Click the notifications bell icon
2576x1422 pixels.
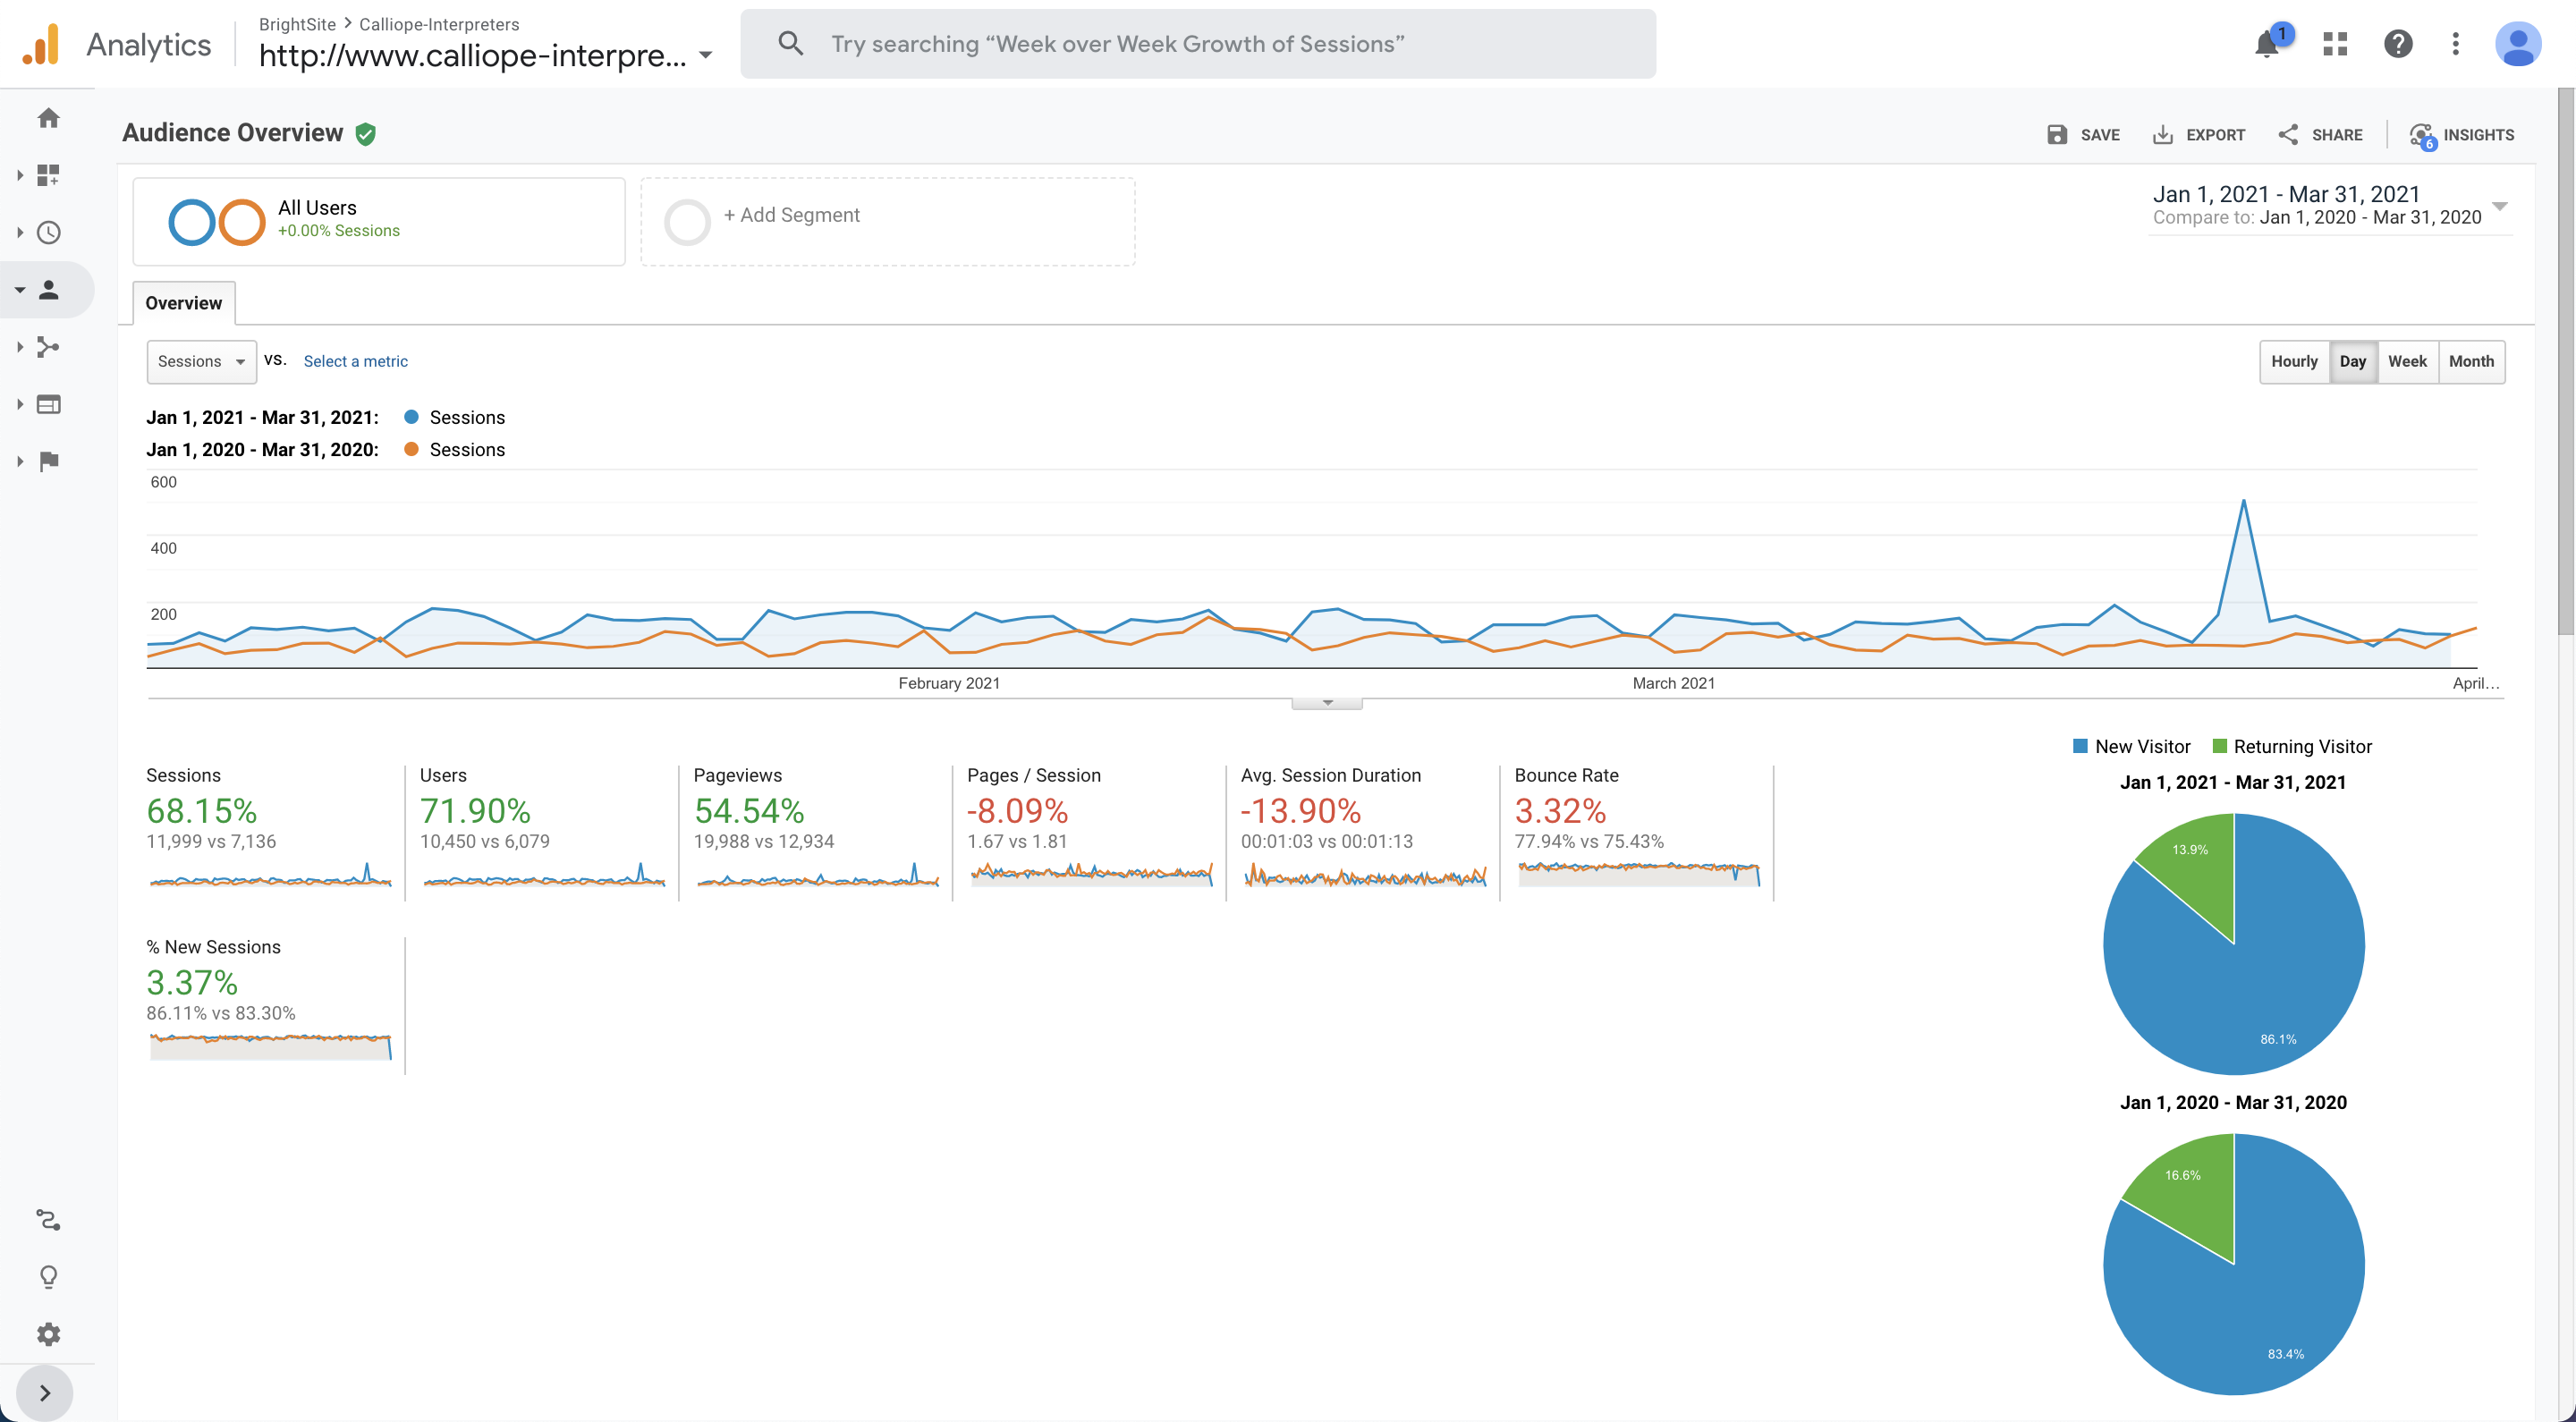coord(2264,43)
